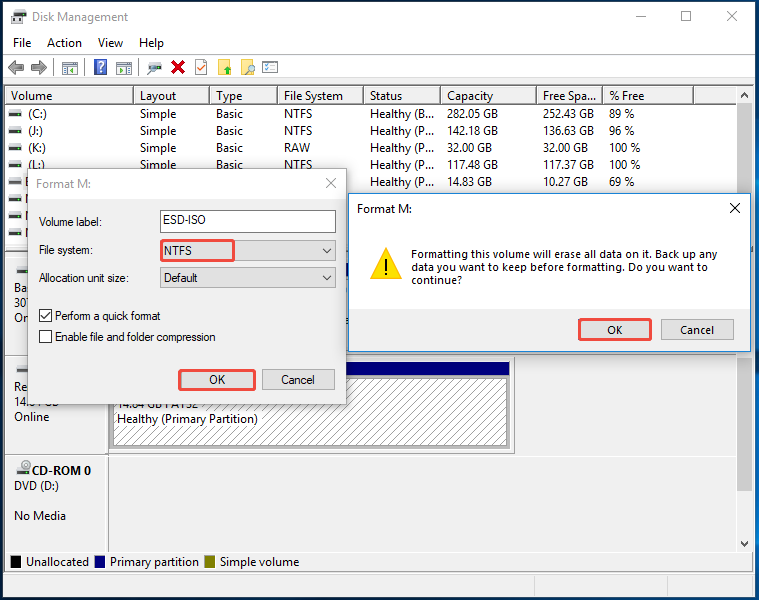The height and width of the screenshot is (600, 759).
Task: Cancel the erase data warning dialog
Action: point(697,330)
